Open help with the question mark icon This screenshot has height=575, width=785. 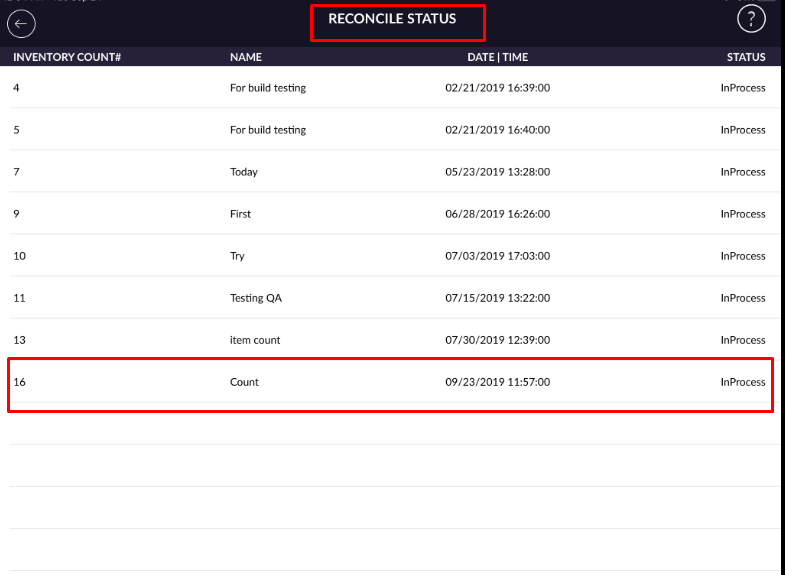pos(751,19)
